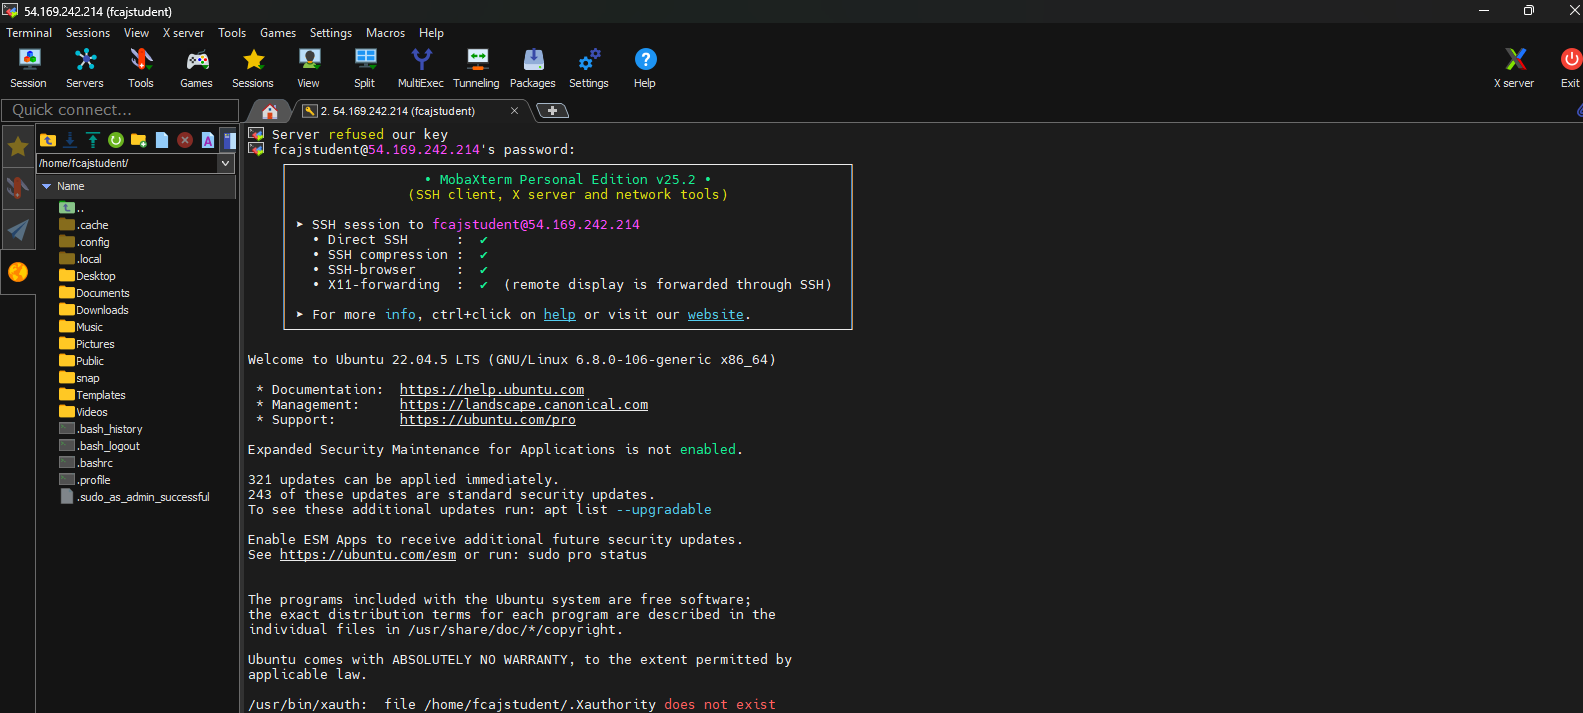Click the Exit power toolbar icon

tap(1571, 68)
